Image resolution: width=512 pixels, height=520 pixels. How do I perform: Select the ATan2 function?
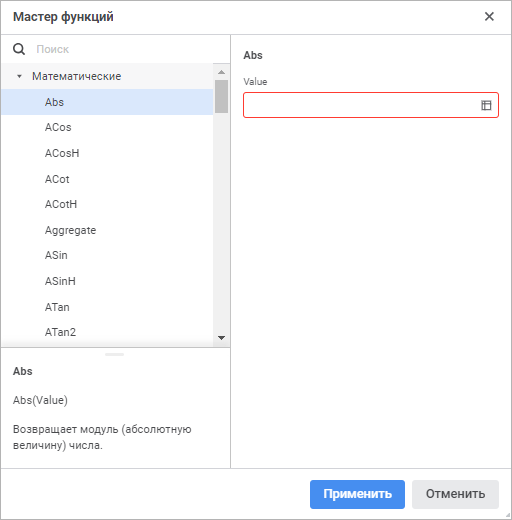click(107, 332)
